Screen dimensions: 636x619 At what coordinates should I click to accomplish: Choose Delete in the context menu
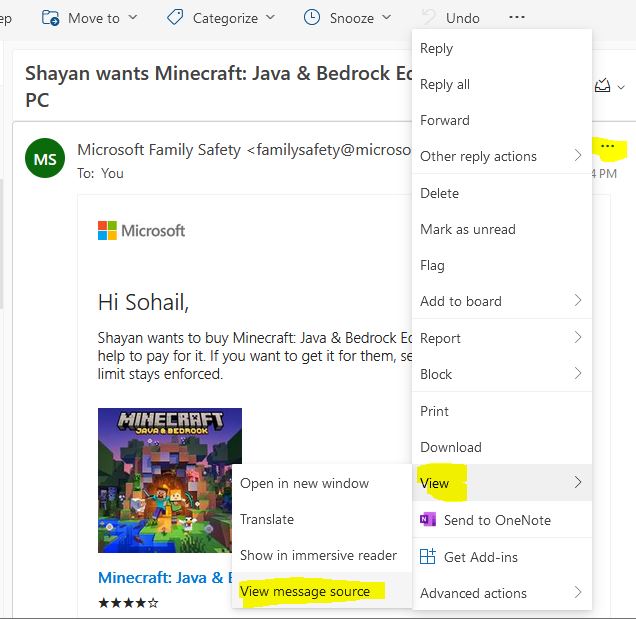point(502,193)
